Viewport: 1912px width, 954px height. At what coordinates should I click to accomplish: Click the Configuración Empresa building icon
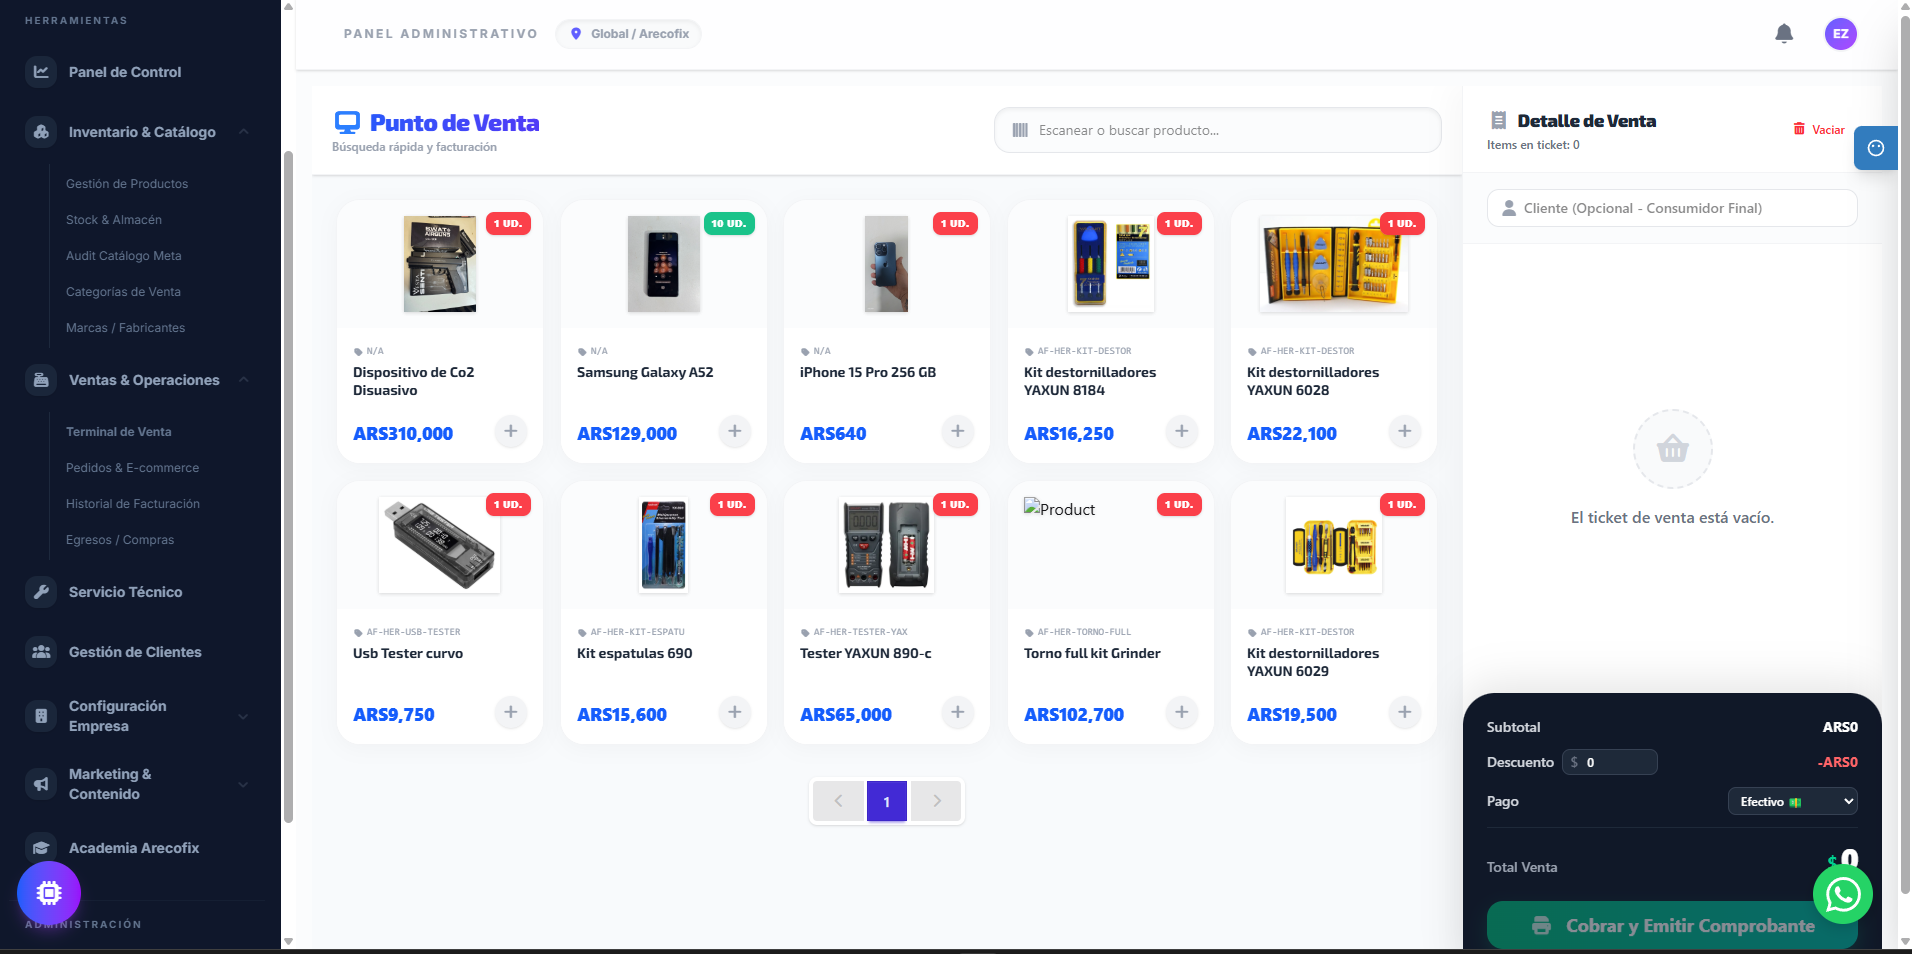pyautogui.click(x=41, y=716)
